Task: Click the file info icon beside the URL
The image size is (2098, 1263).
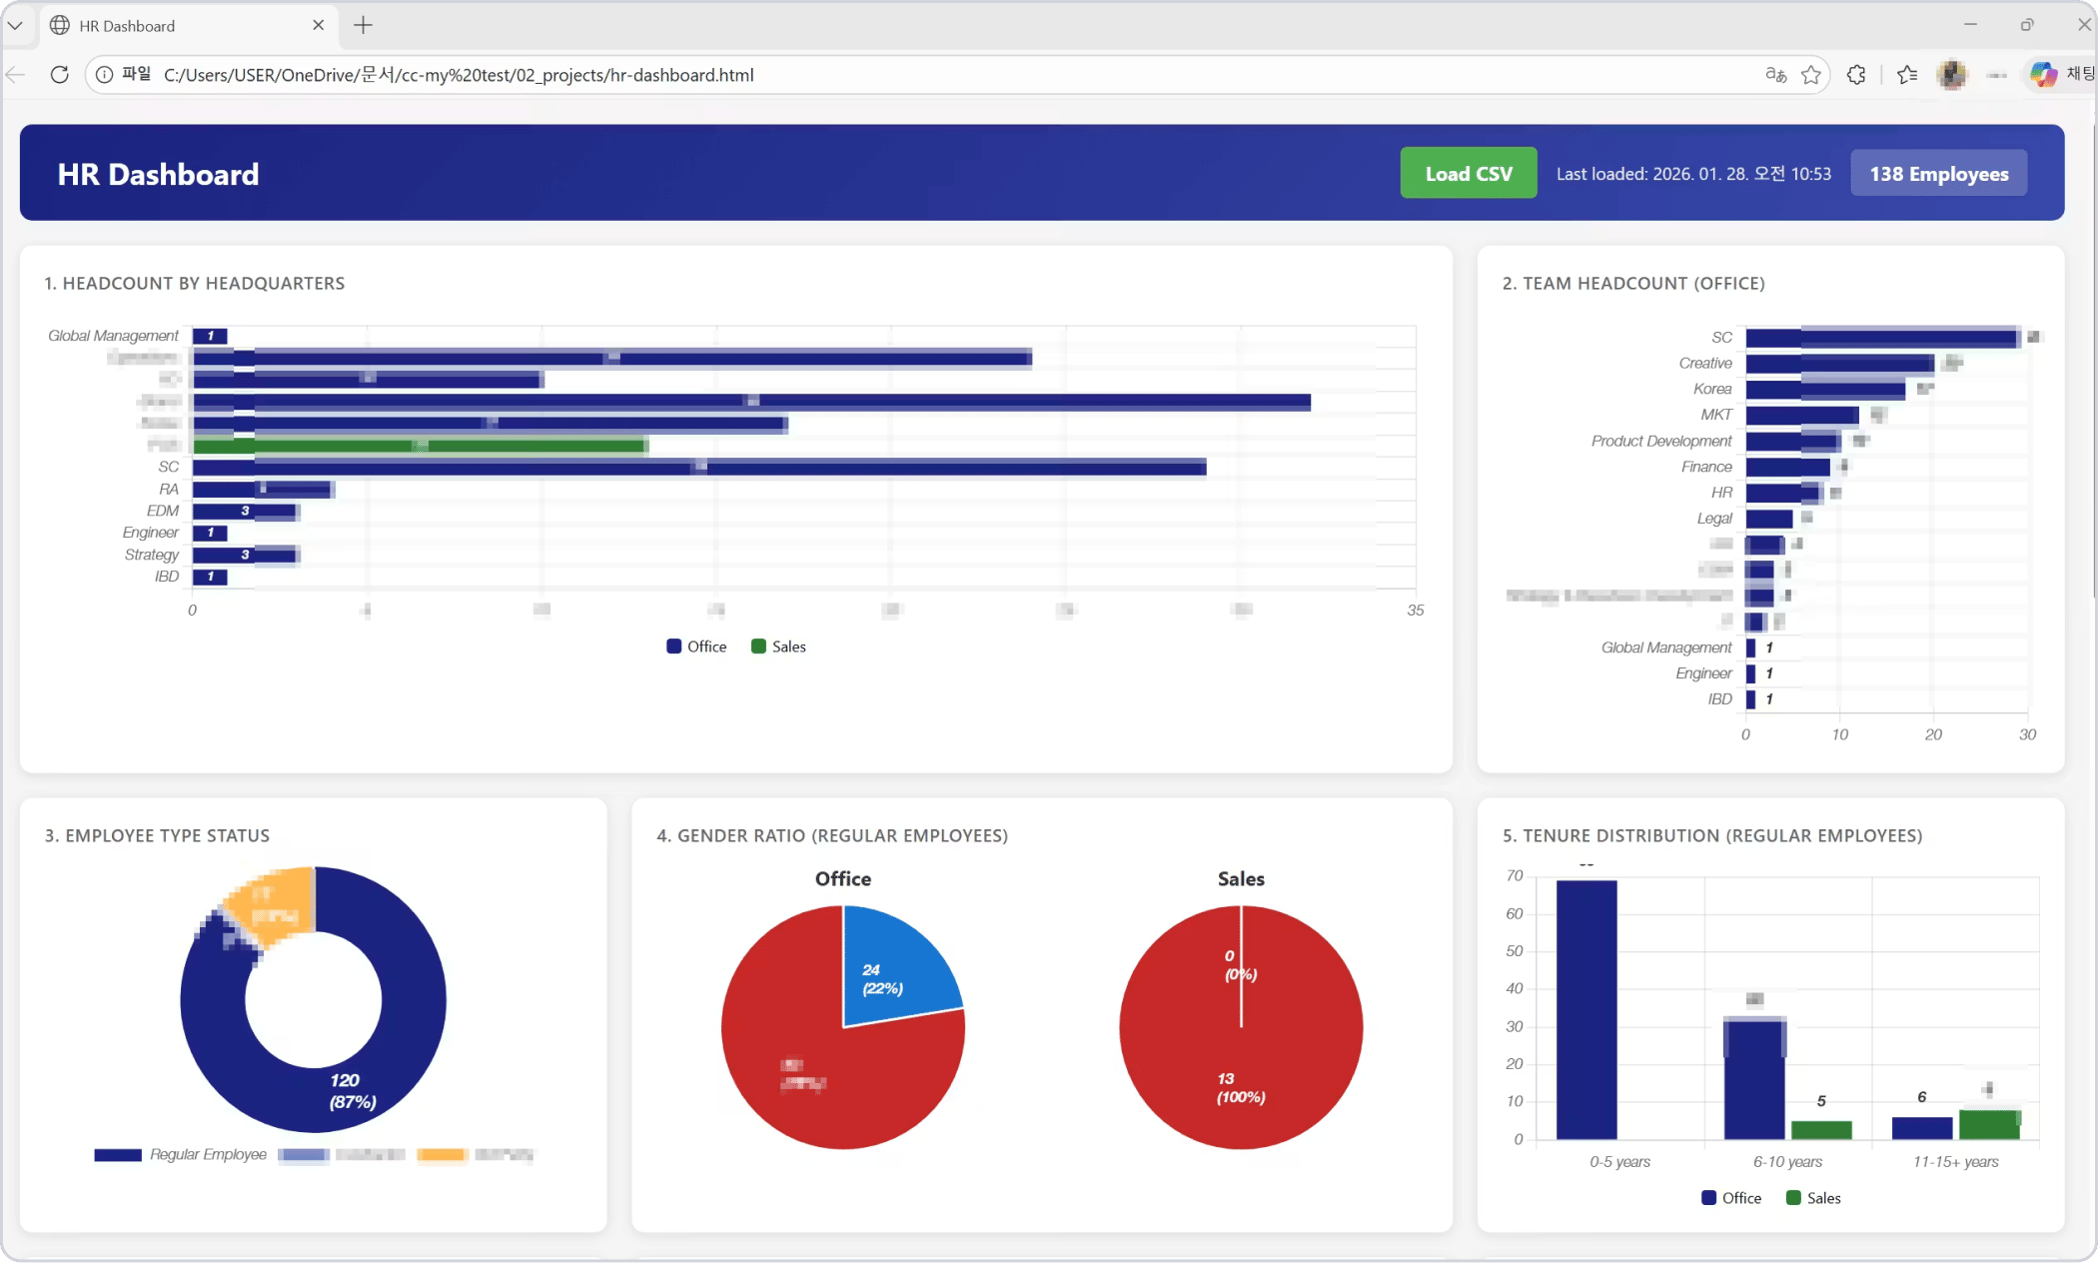Action: 104,75
